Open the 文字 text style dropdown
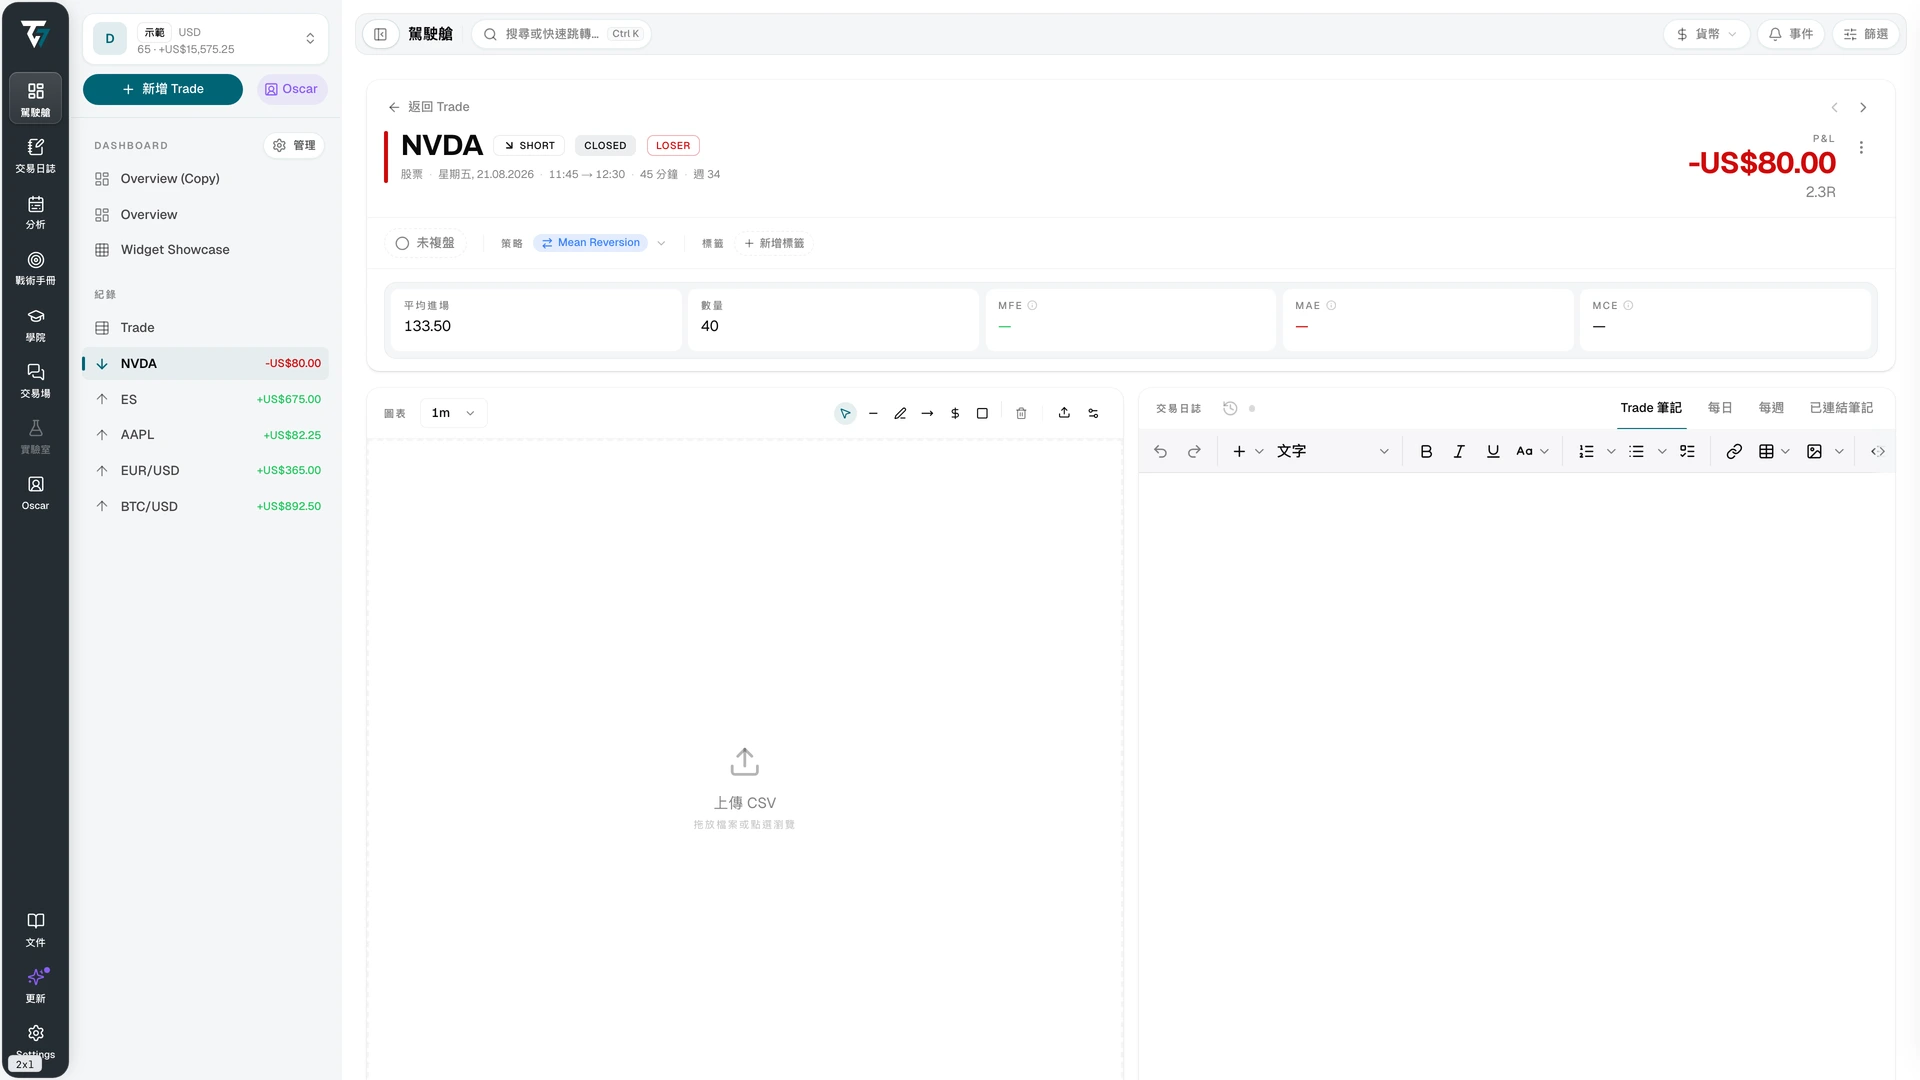 pos(1332,452)
